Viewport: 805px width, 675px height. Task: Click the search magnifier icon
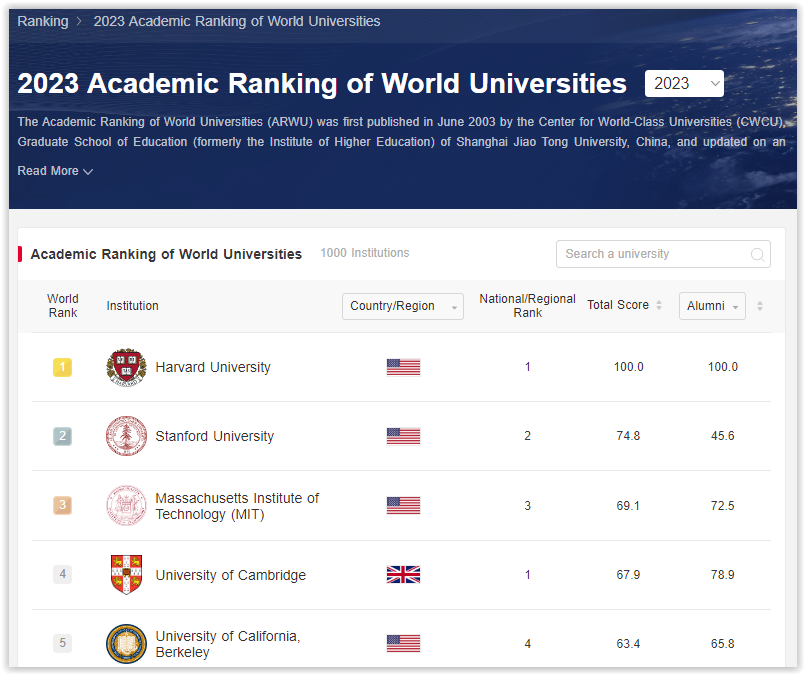758,255
